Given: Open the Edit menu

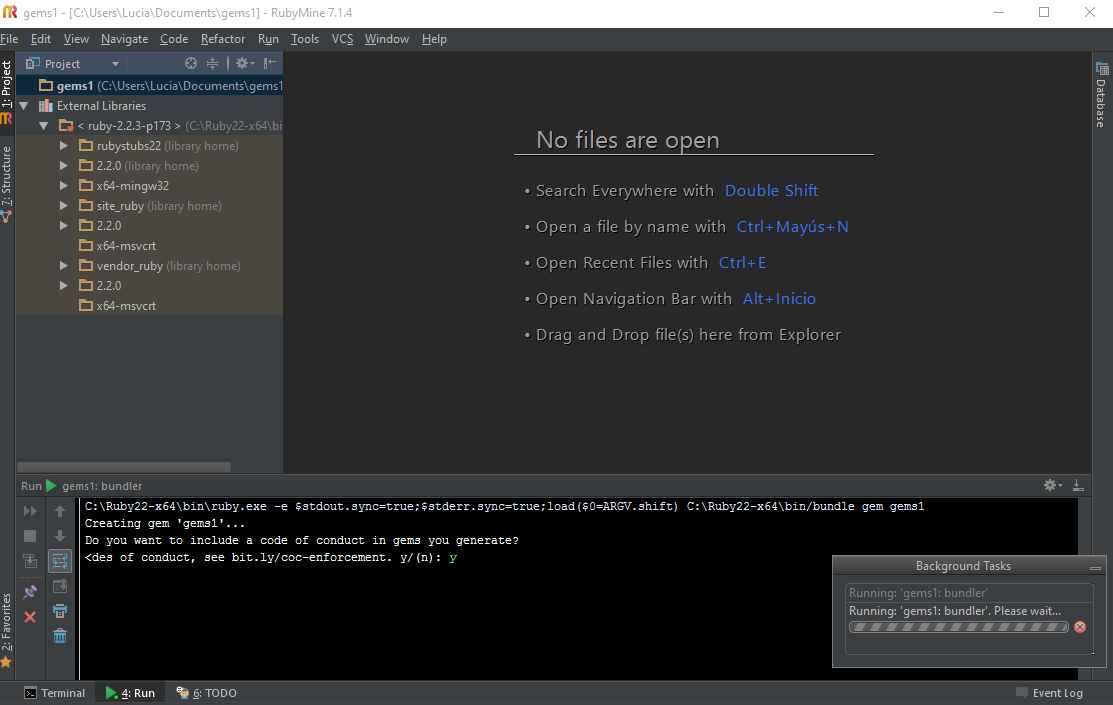Looking at the screenshot, I should click(40, 39).
